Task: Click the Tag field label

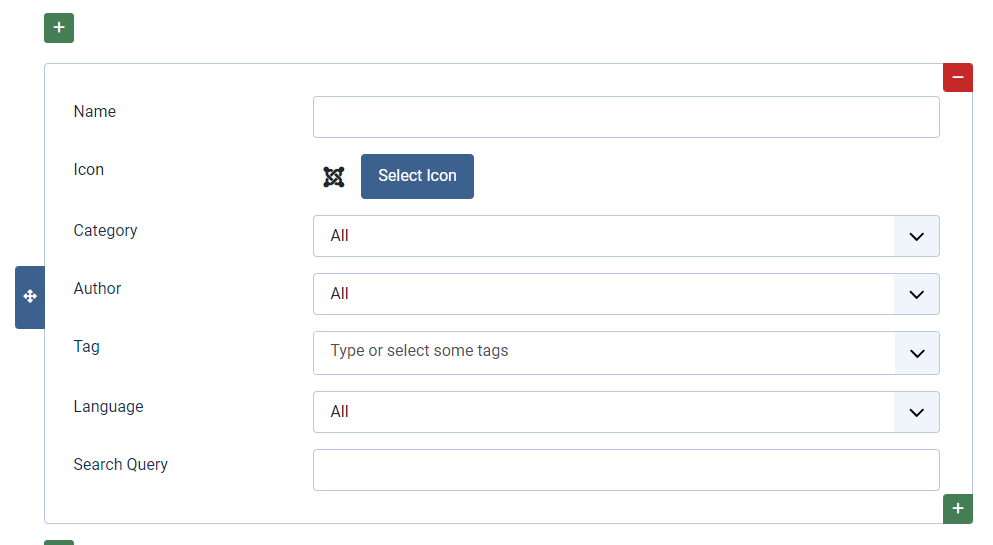Action: pyautogui.click(x=87, y=347)
